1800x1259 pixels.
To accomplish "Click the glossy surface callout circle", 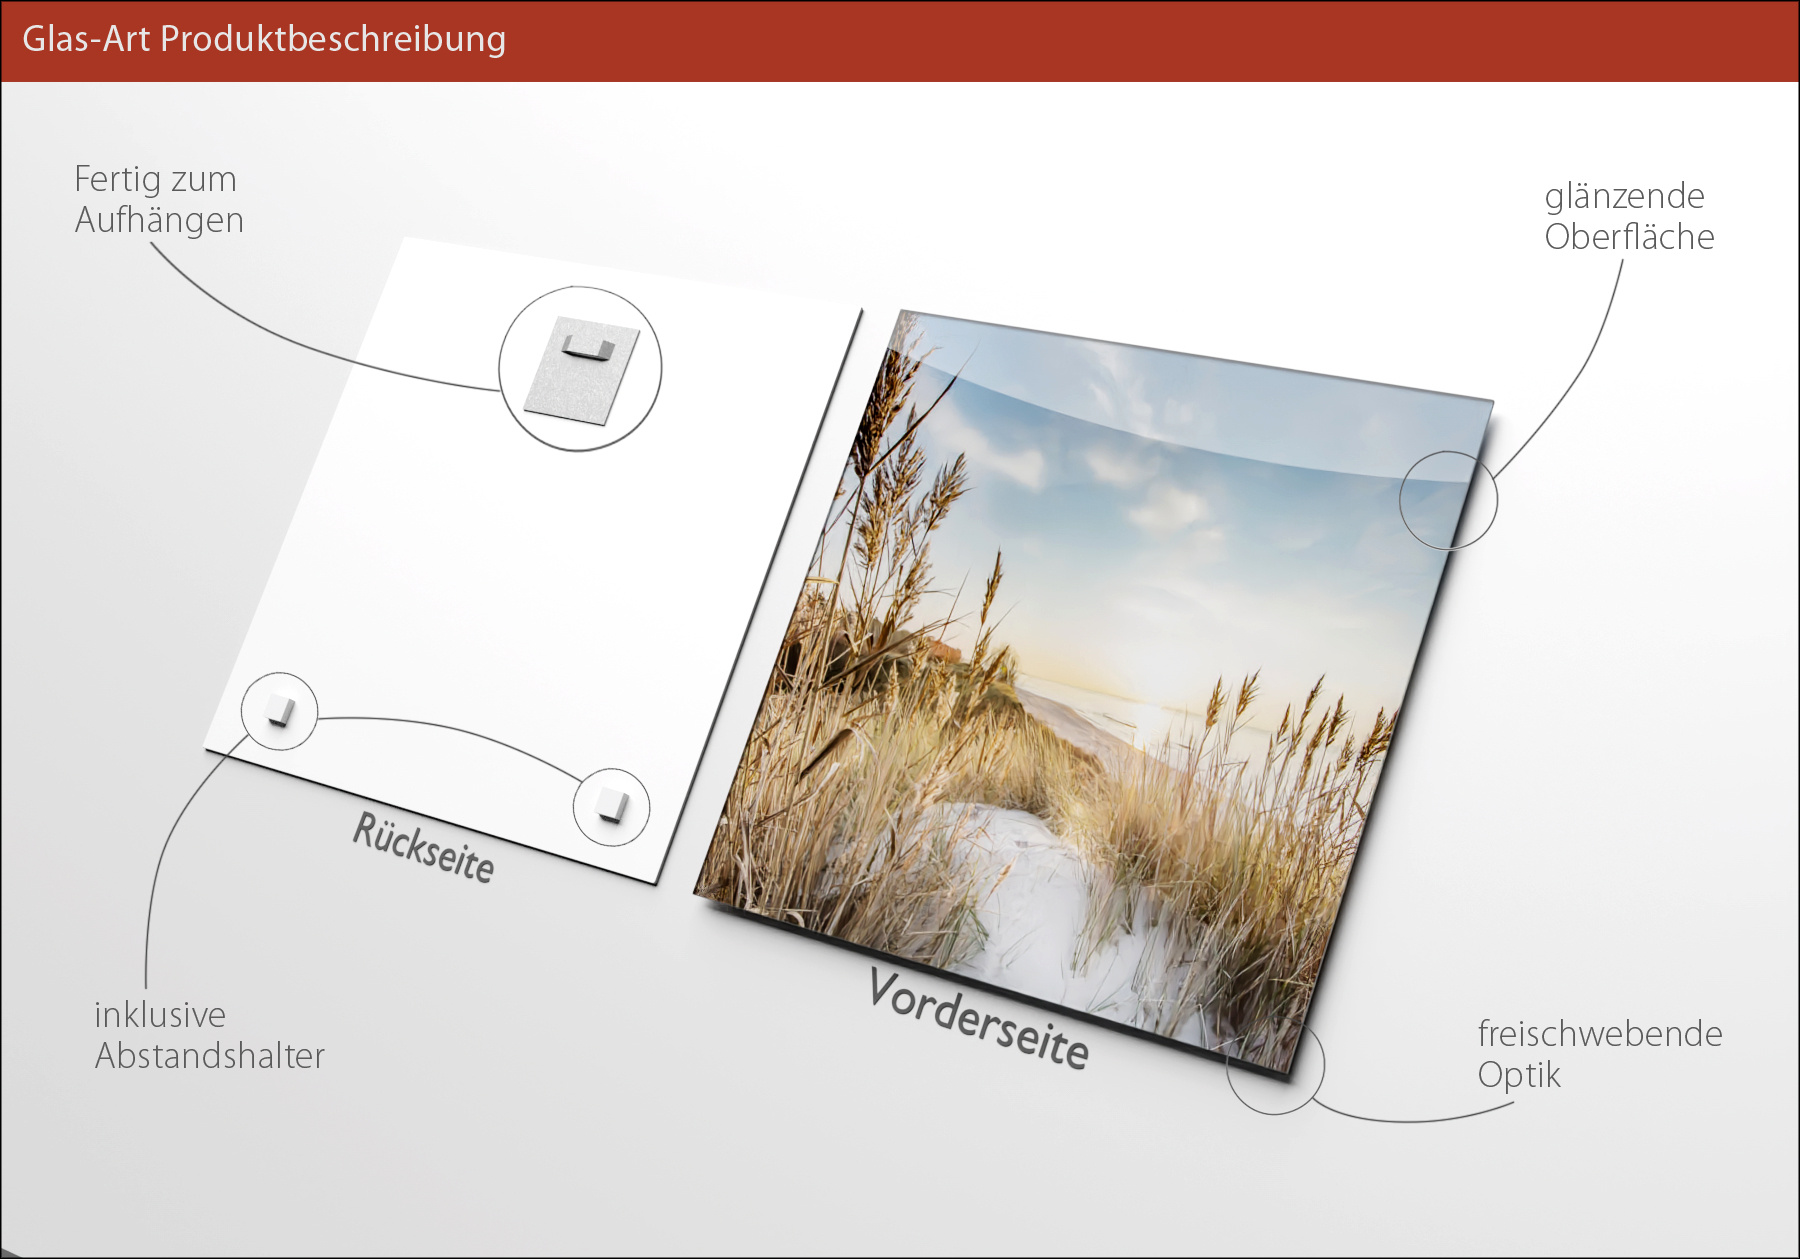I will pyautogui.click(x=1447, y=500).
